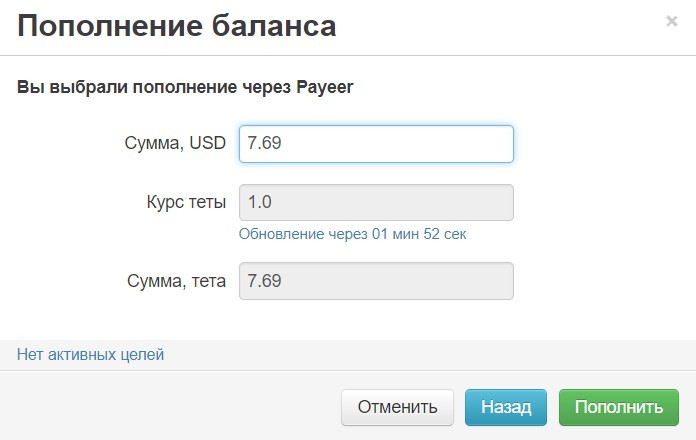Go back with the Назад button
Screen dimensions: 696x440
(505, 407)
